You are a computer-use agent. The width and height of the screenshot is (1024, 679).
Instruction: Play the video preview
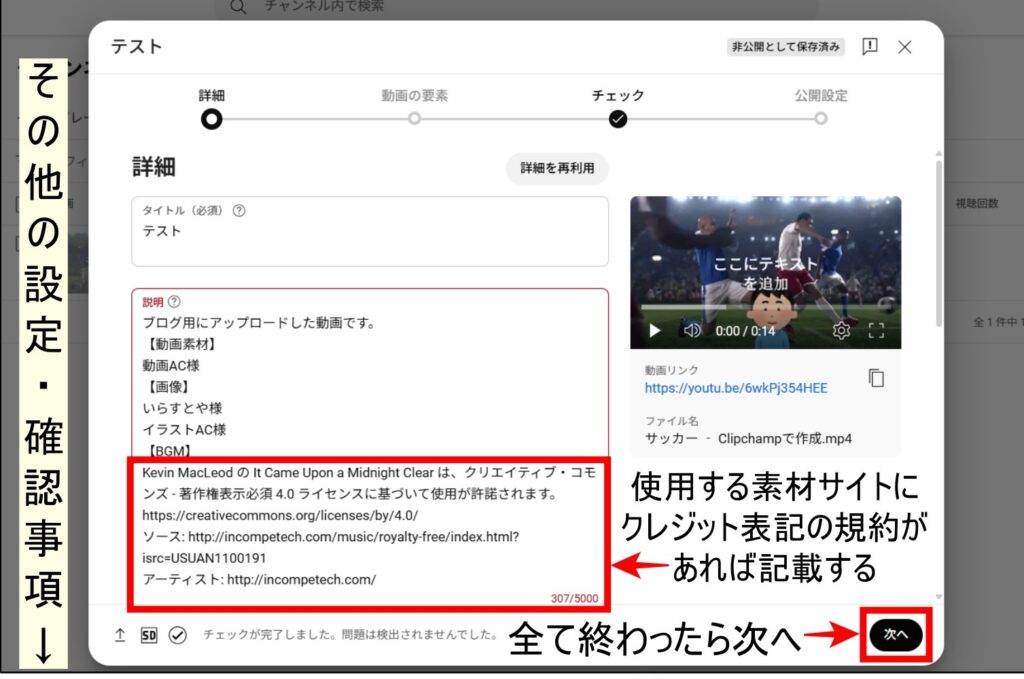coord(654,330)
